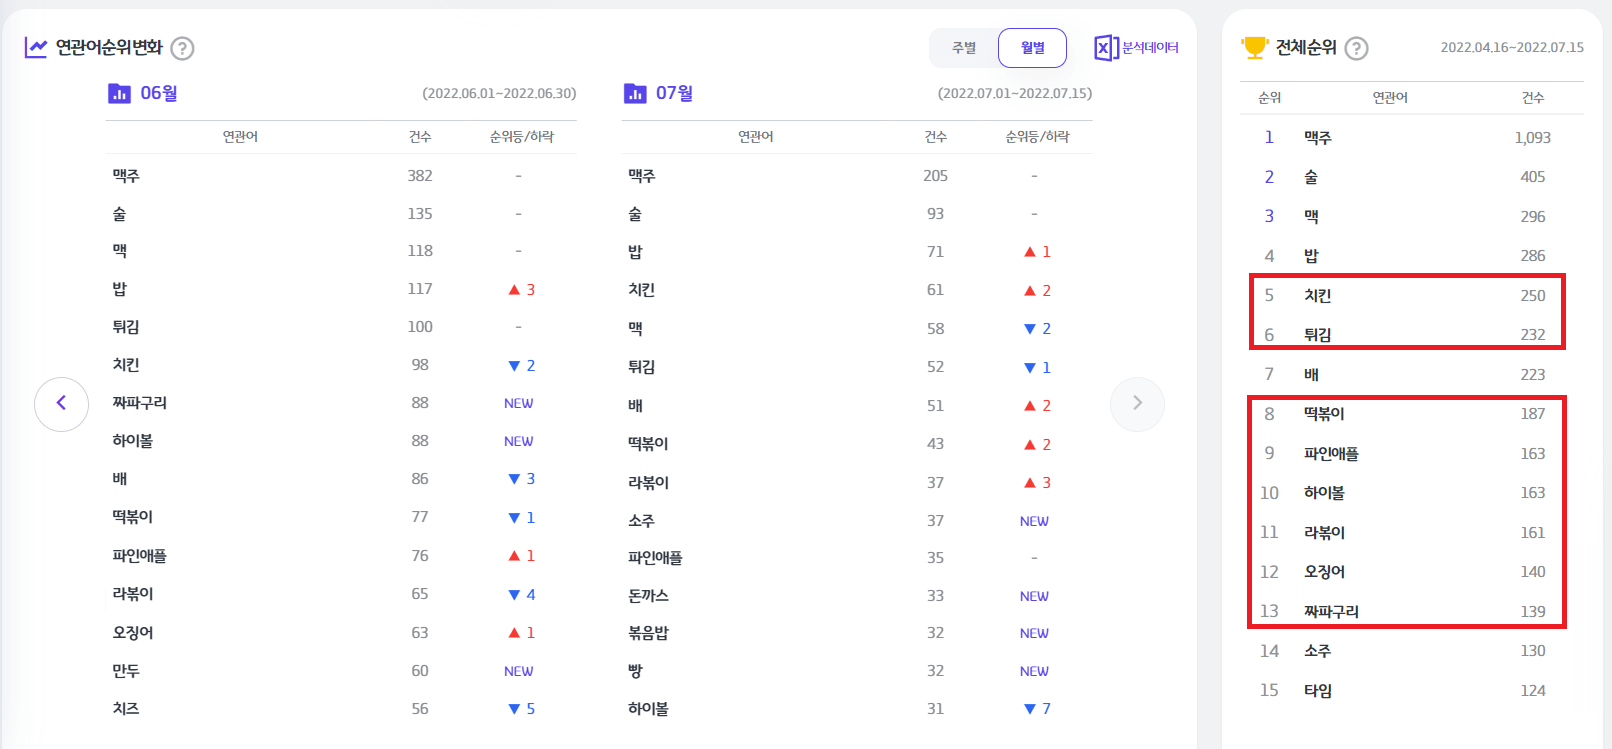
Task: Select 맥주 row in 06월 table
Action: point(341,175)
